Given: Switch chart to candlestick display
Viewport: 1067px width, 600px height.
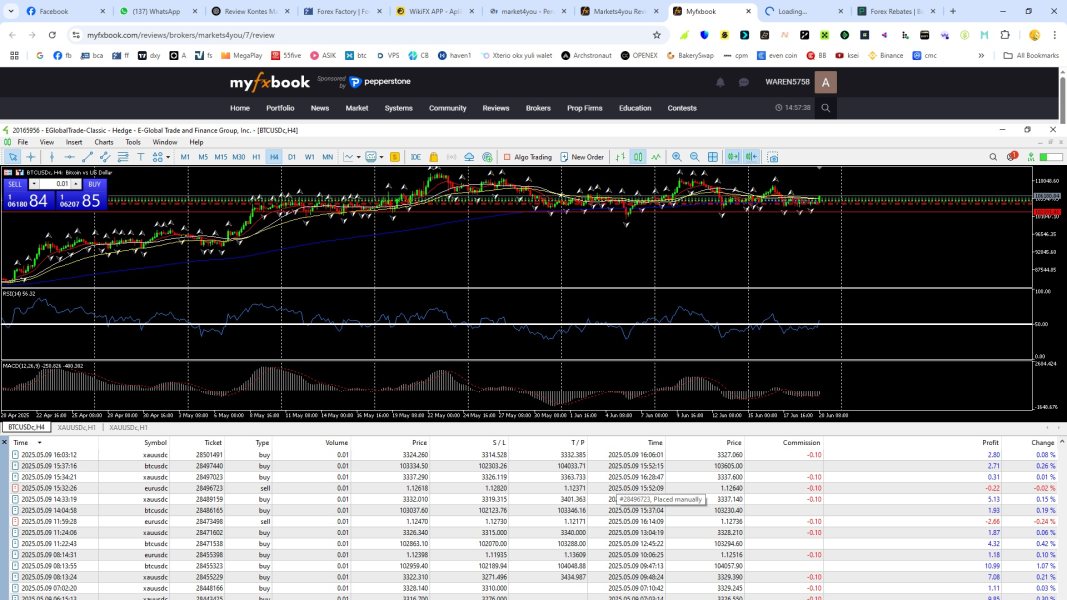Looking at the screenshot, I should [637, 157].
